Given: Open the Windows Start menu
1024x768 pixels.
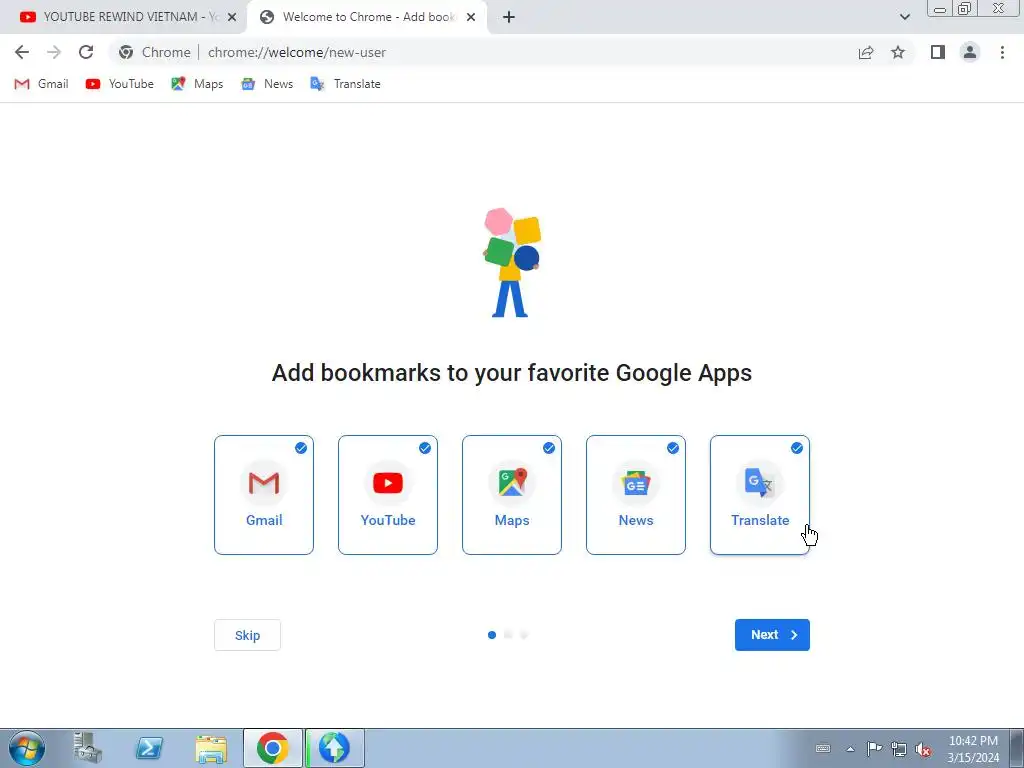Looking at the screenshot, I should coord(27,748).
